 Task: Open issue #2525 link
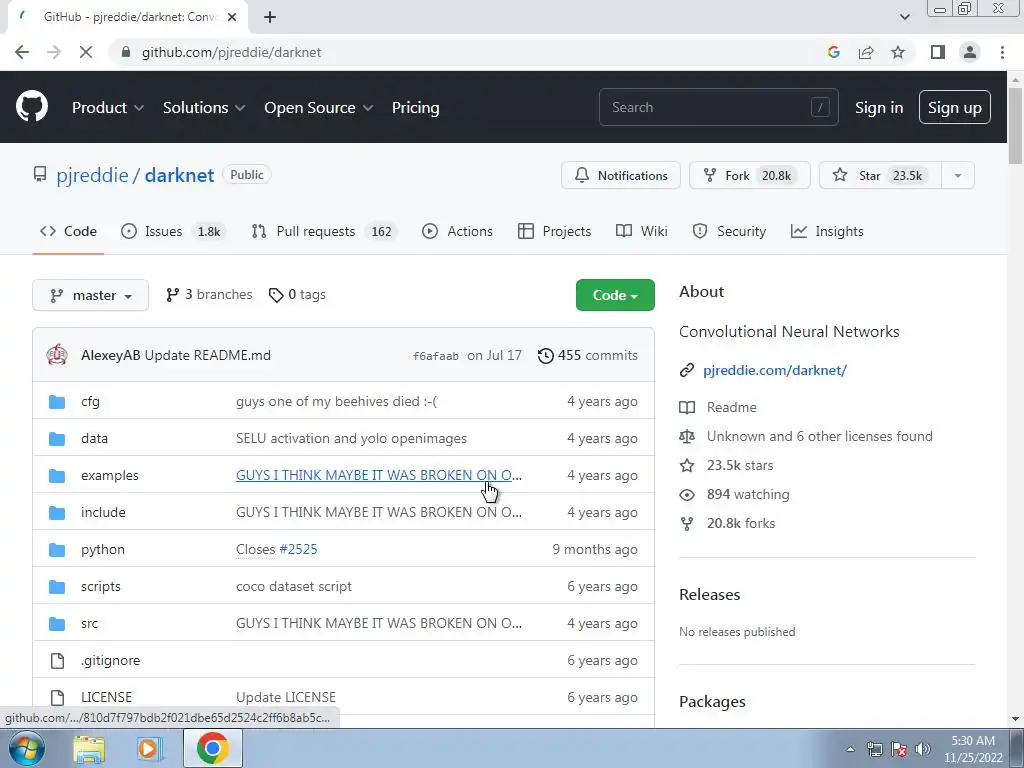298,549
